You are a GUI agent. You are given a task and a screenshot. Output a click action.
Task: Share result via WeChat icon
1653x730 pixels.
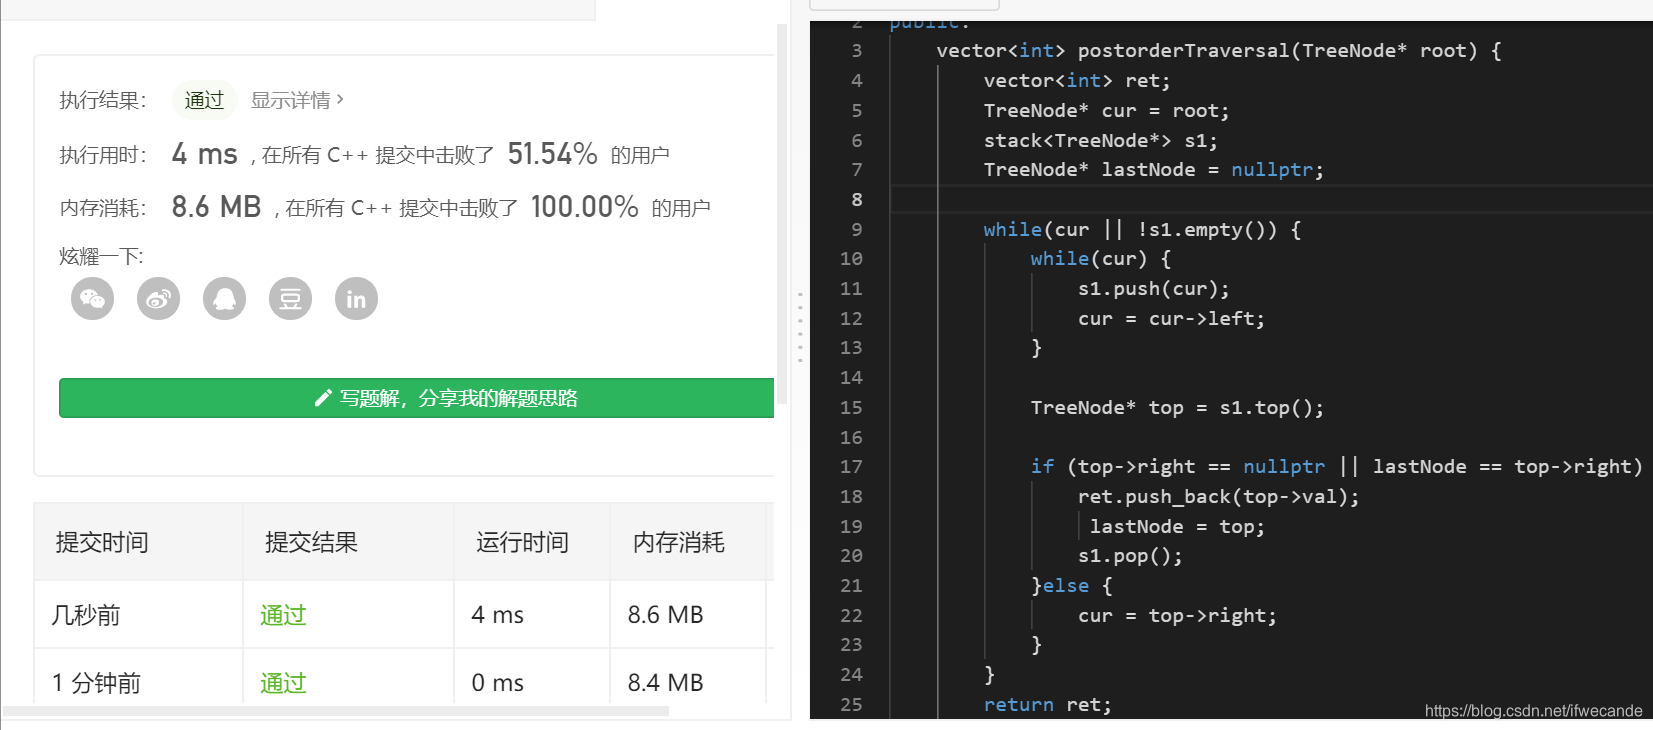(92, 299)
